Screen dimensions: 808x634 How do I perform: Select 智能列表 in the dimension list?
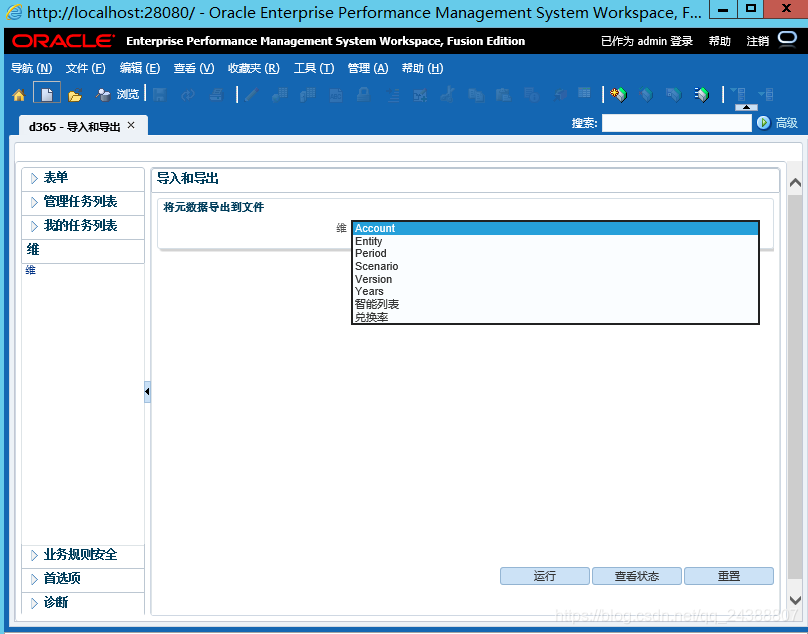556,304
